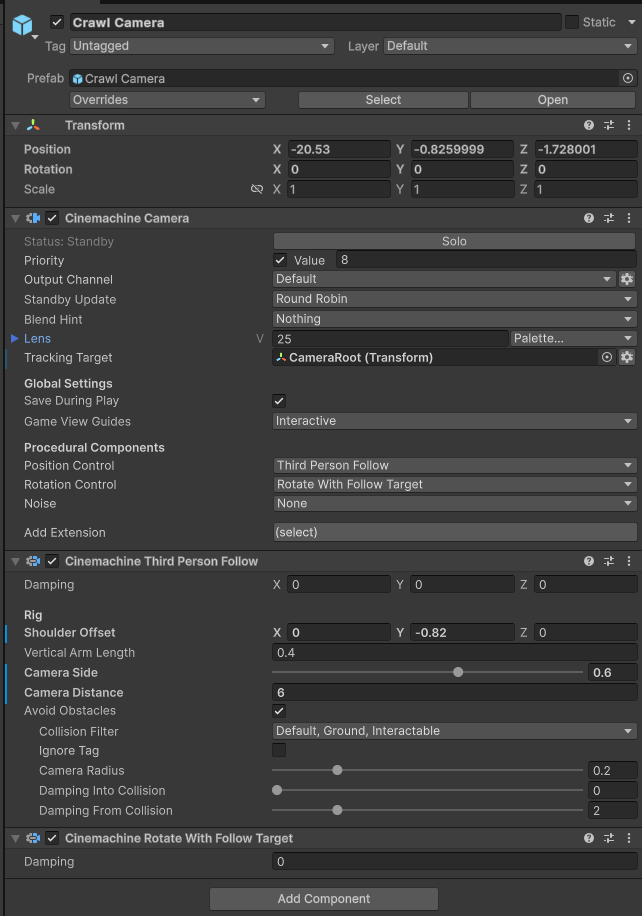Open the Output Channel gear settings

627,279
